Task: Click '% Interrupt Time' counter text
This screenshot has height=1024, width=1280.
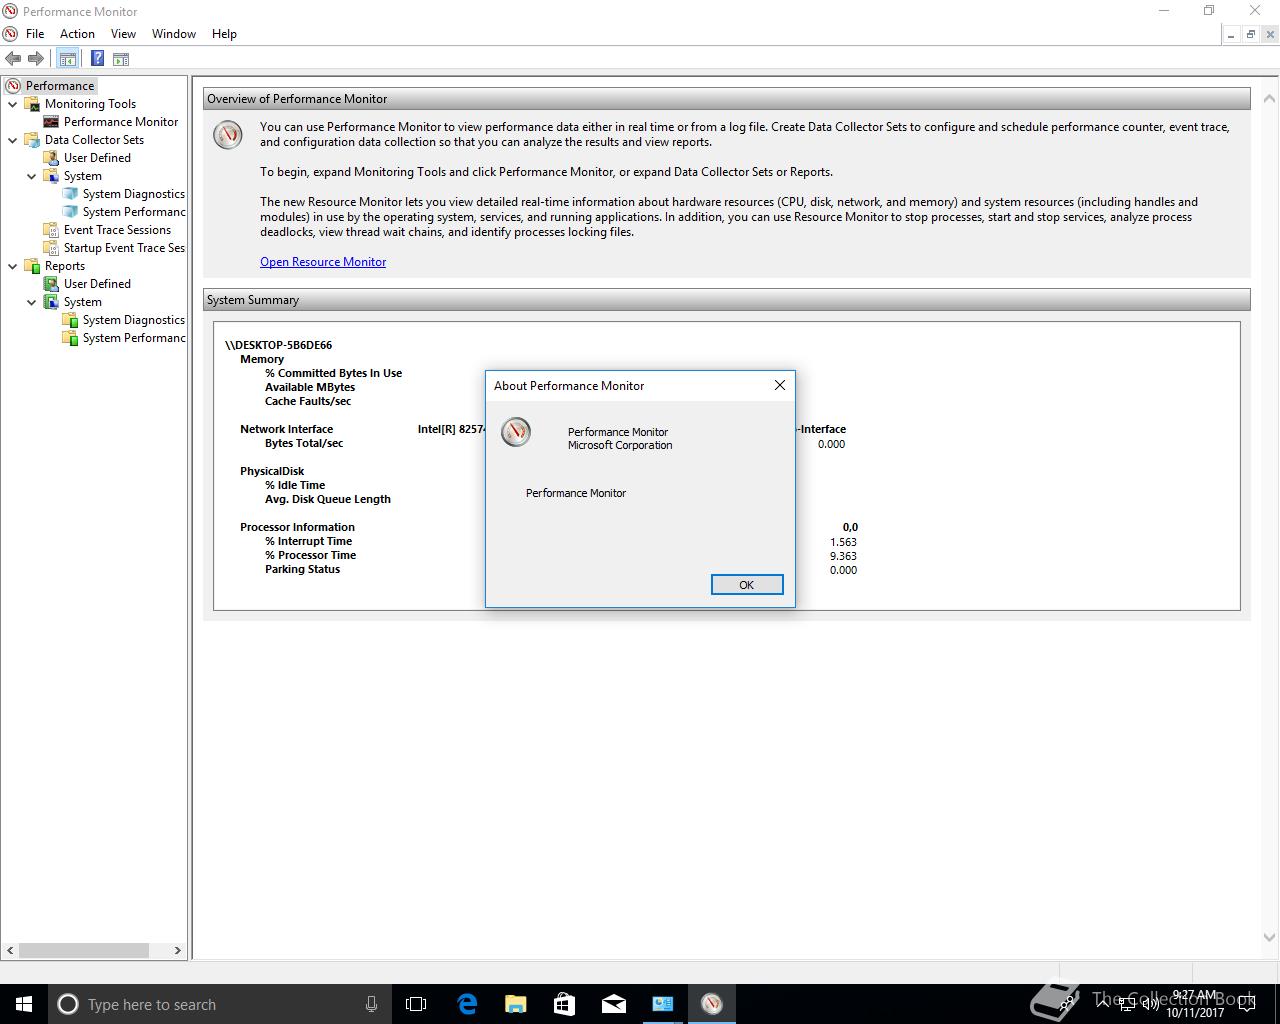Action: point(308,541)
